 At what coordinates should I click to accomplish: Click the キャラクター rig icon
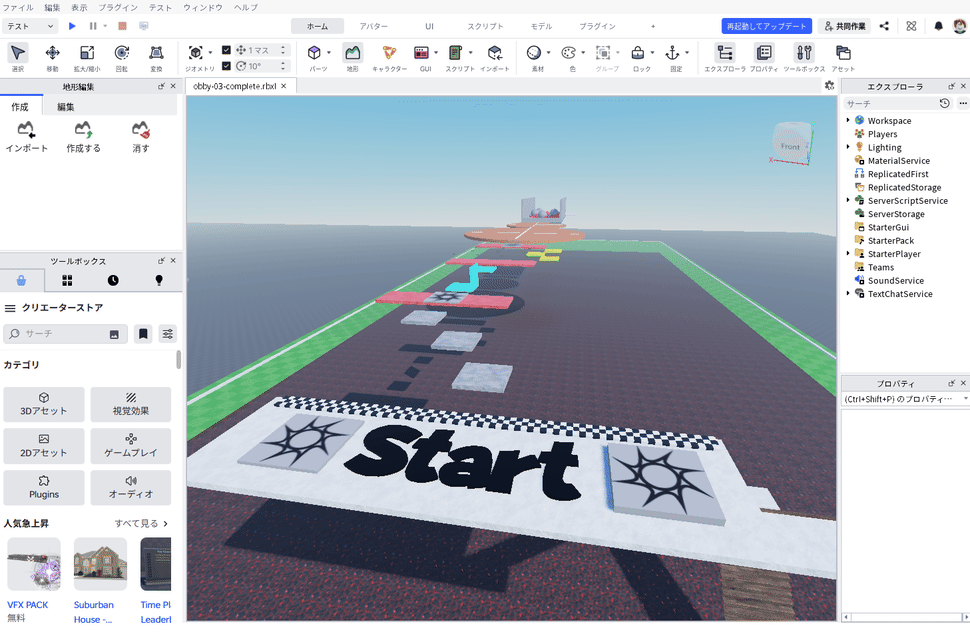click(x=389, y=53)
